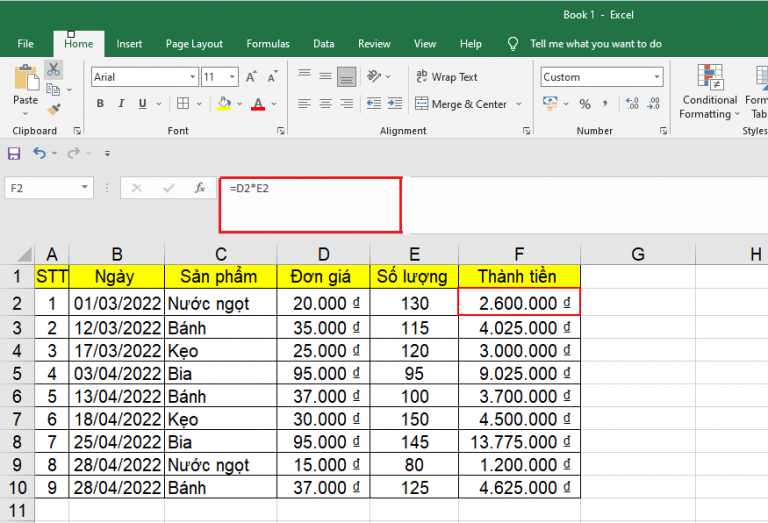Viewport: 768px width, 523px height.
Task: Switch to the Insert tab
Action: (129, 44)
